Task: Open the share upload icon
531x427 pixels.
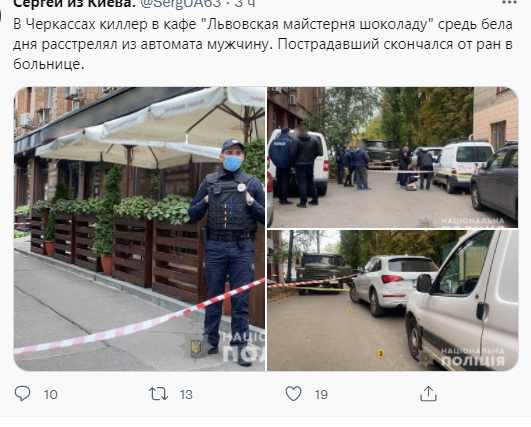Action: click(428, 394)
